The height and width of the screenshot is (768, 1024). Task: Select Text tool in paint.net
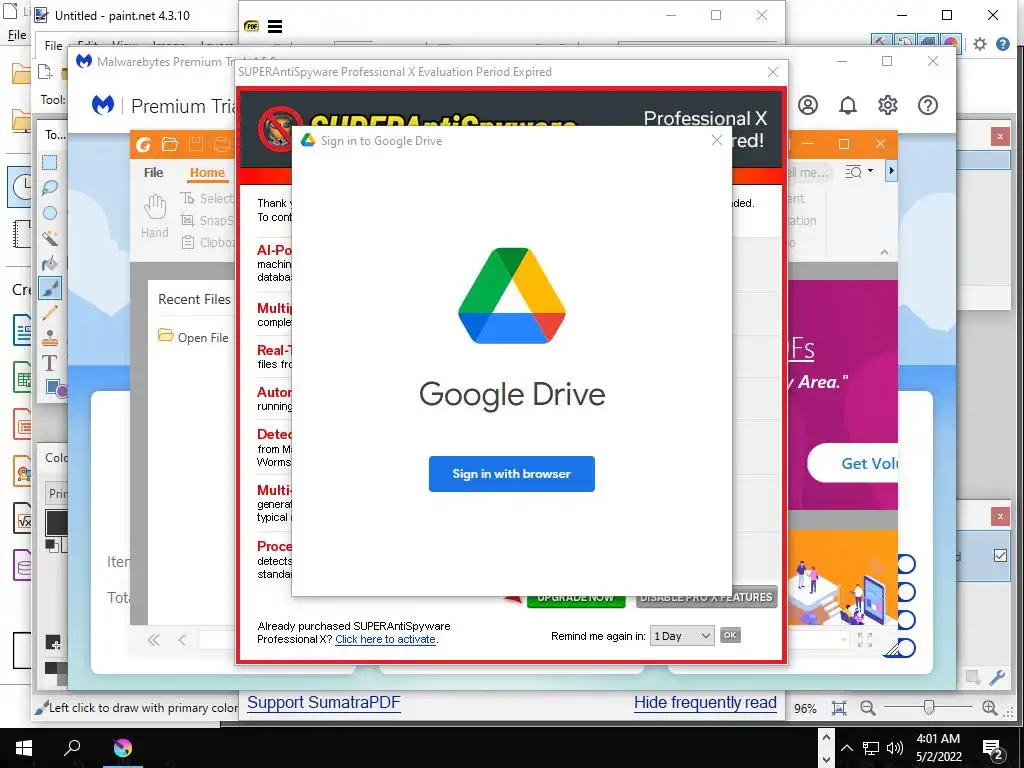coord(50,363)
